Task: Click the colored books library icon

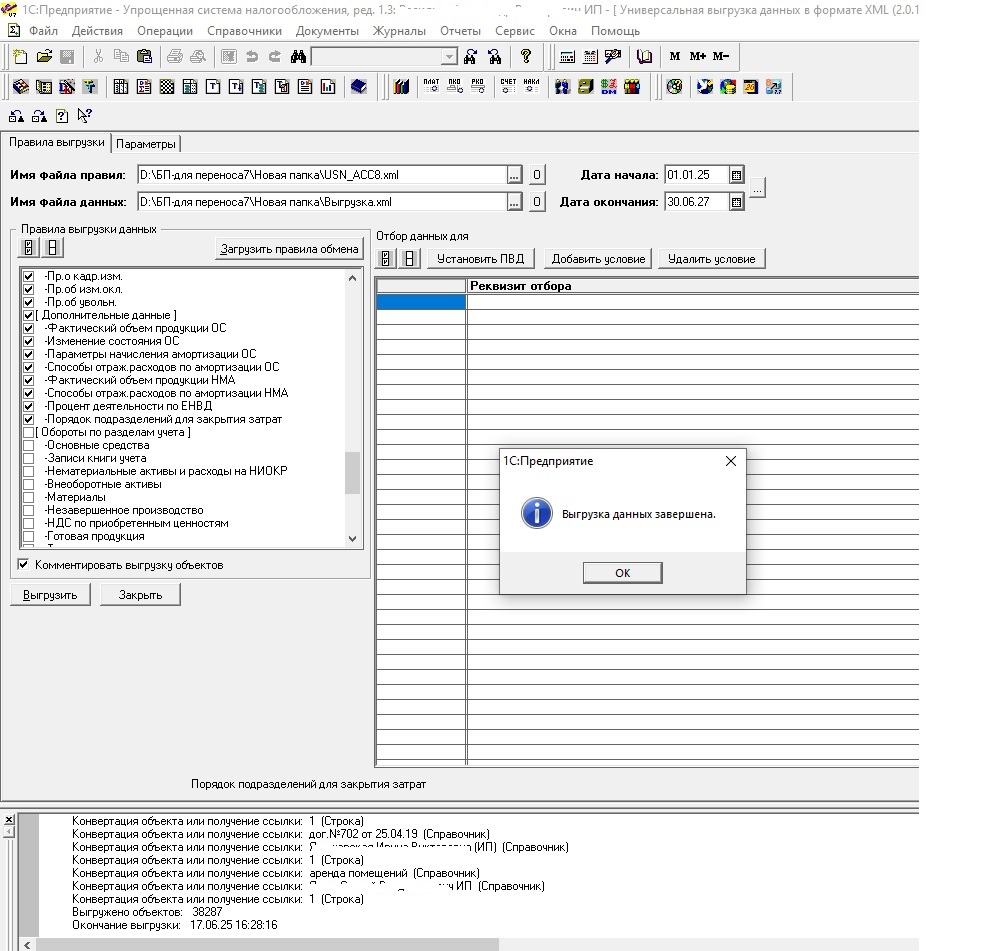Action: (401, 86)
